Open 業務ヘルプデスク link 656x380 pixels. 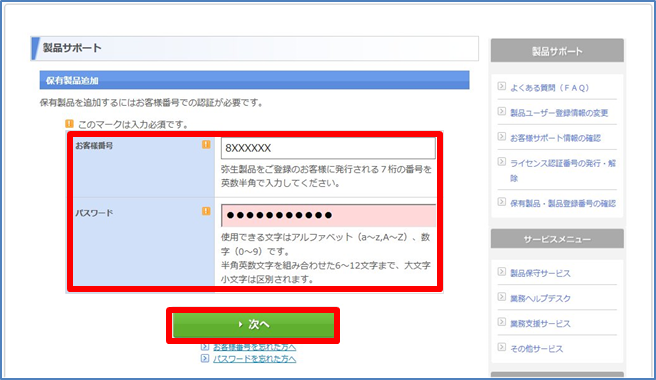pos(540,298)
